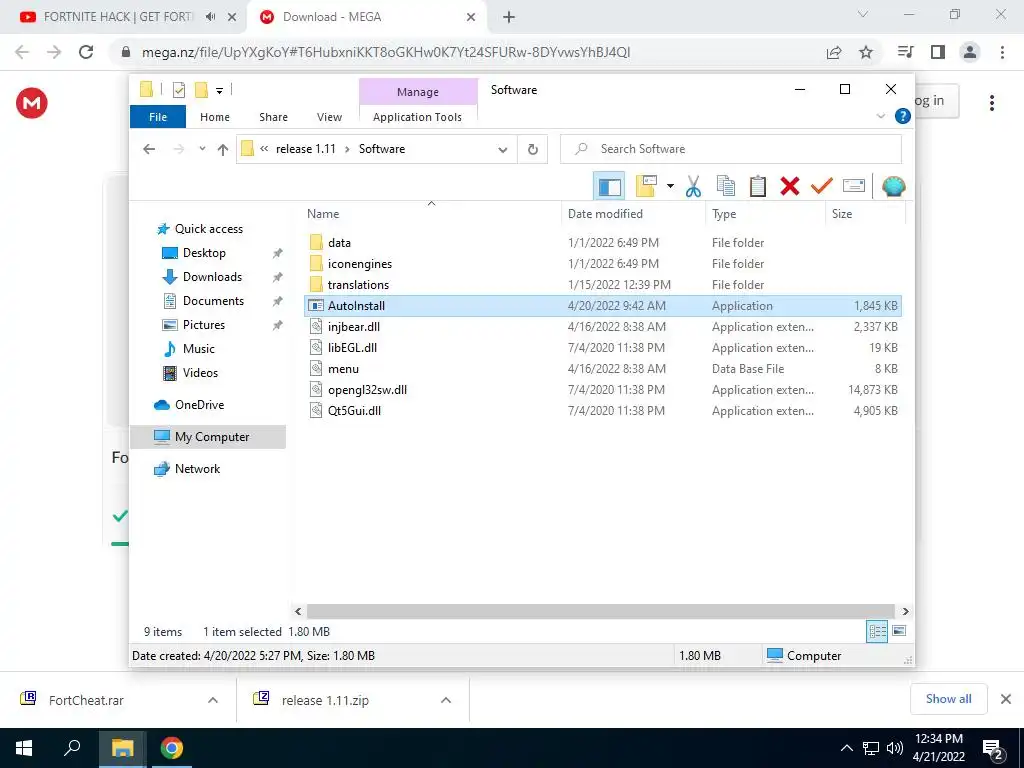Select injbear.dll file

(x=602, y=327)
